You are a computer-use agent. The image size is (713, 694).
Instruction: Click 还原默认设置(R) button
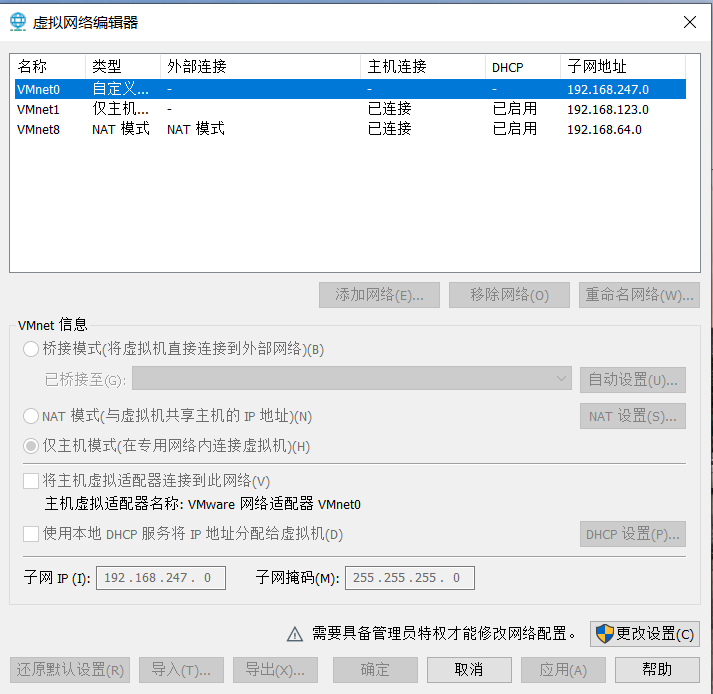(70, 670)
